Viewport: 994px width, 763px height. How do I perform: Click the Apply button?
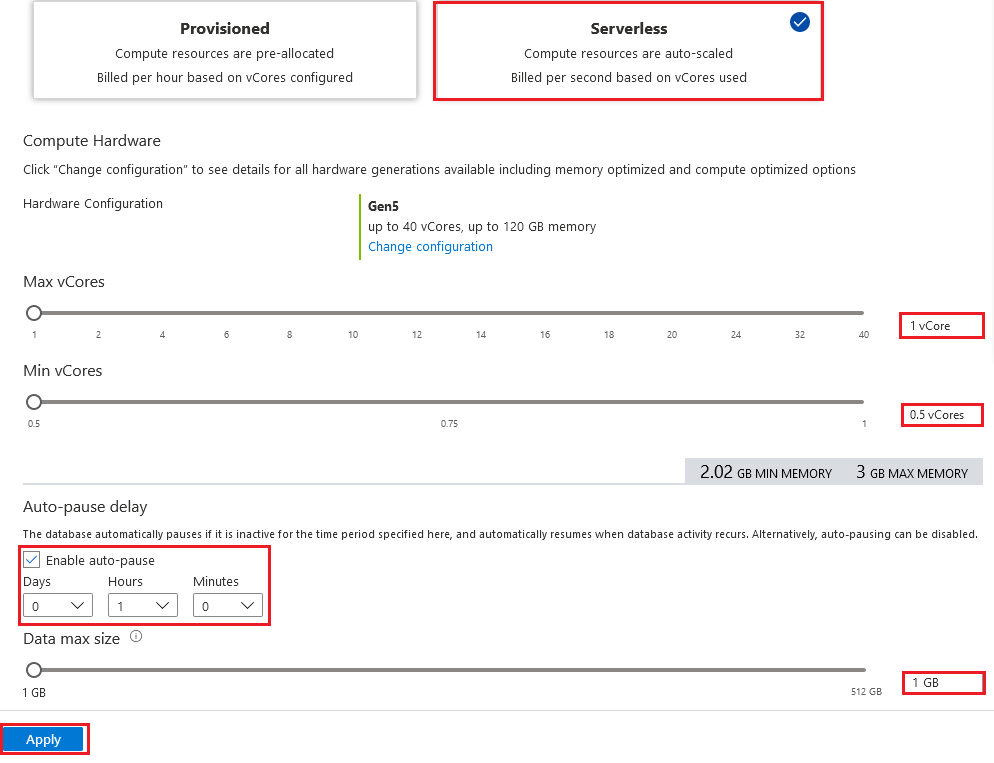pyautogui.click(x=44, y=740)
